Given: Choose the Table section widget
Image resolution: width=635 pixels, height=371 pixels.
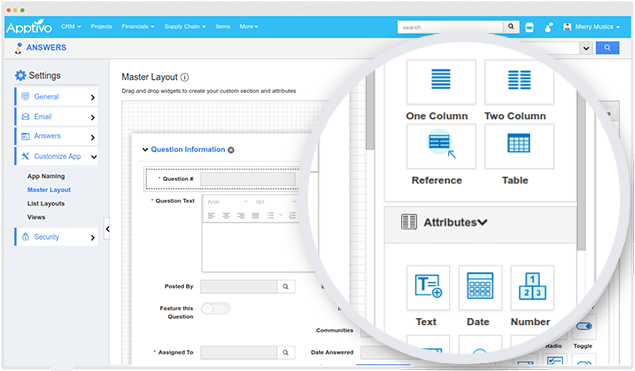Looking at the screenshot, I should tap(519, 146).
